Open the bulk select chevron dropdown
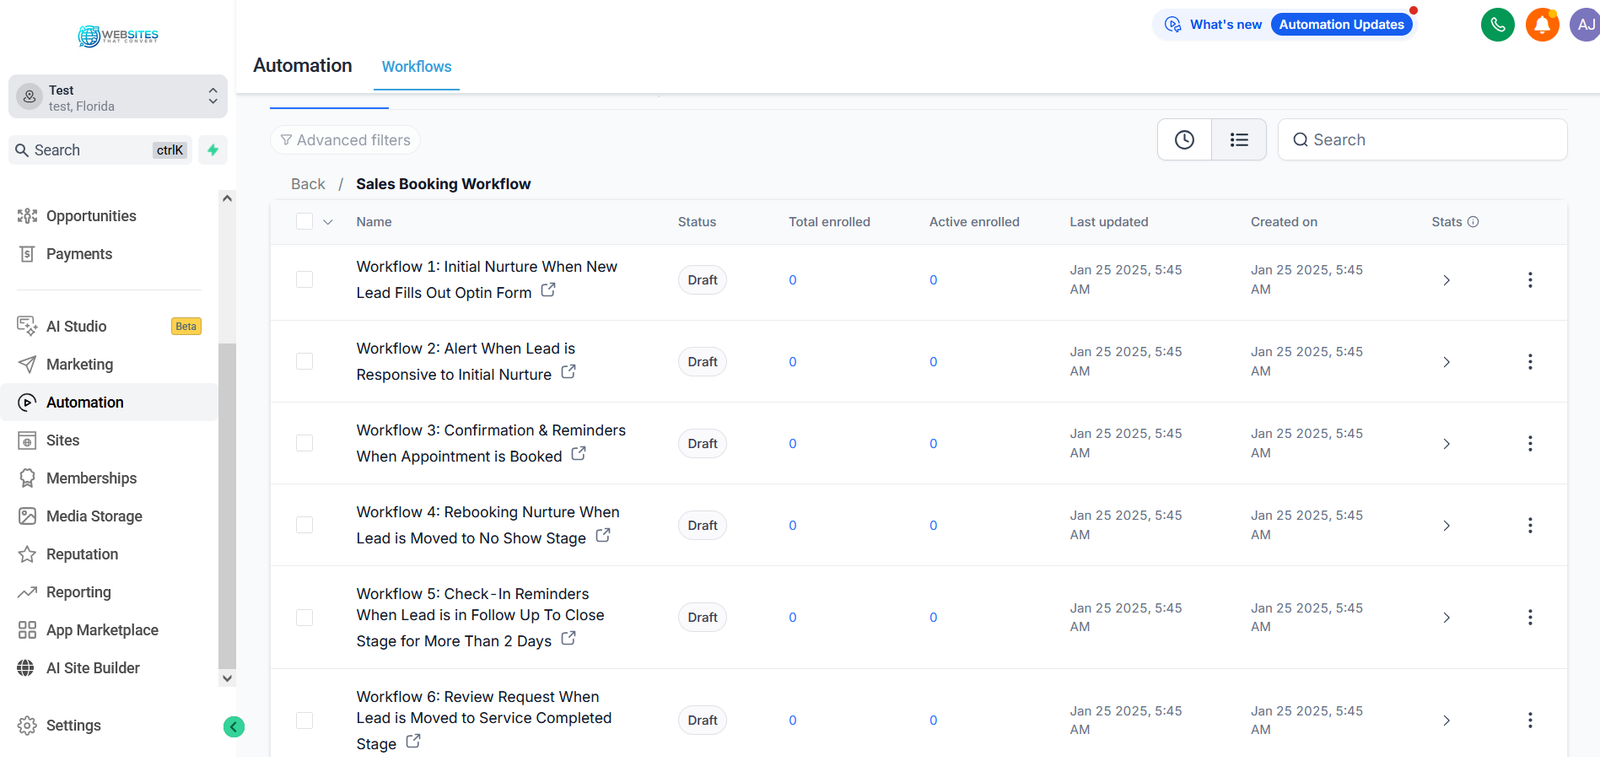The height and width of the screenshot is (757, 1600). 328,222
